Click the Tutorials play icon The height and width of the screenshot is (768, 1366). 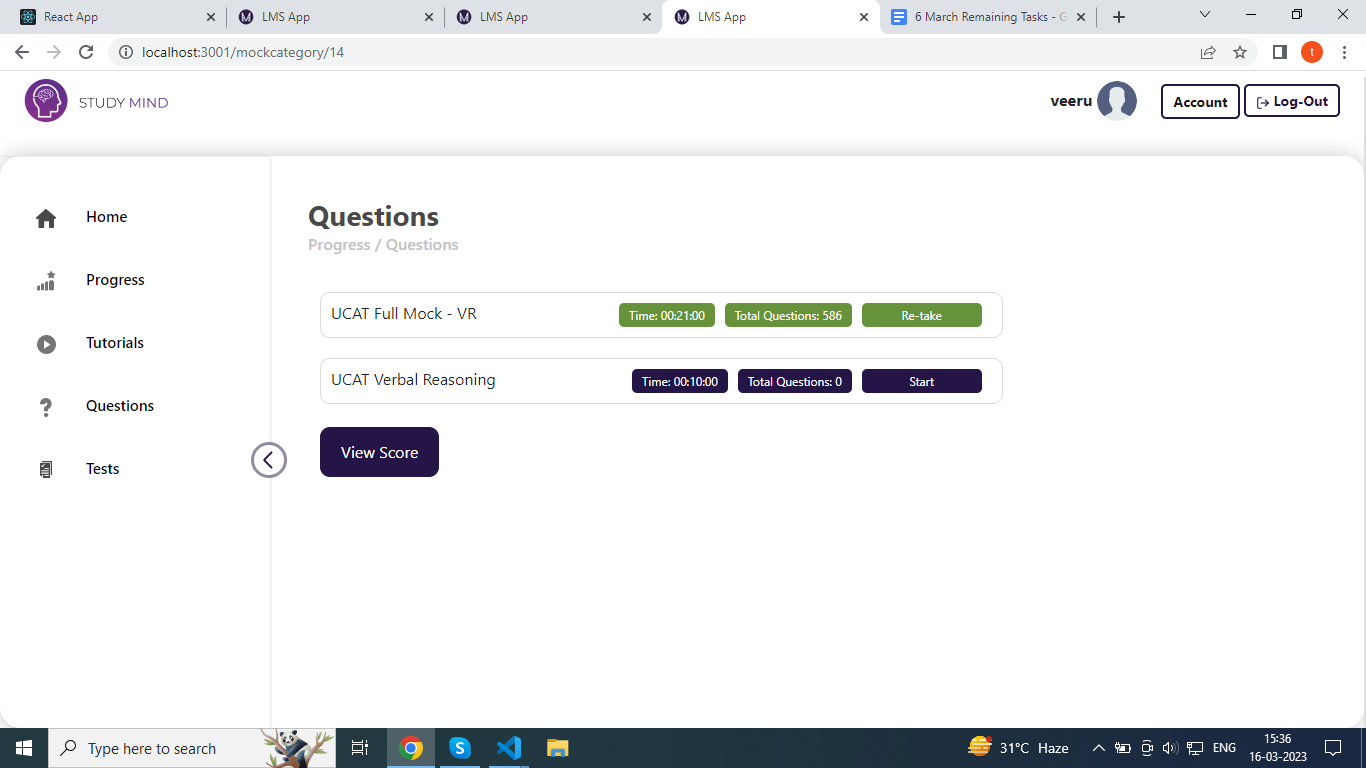pos(46,344)
